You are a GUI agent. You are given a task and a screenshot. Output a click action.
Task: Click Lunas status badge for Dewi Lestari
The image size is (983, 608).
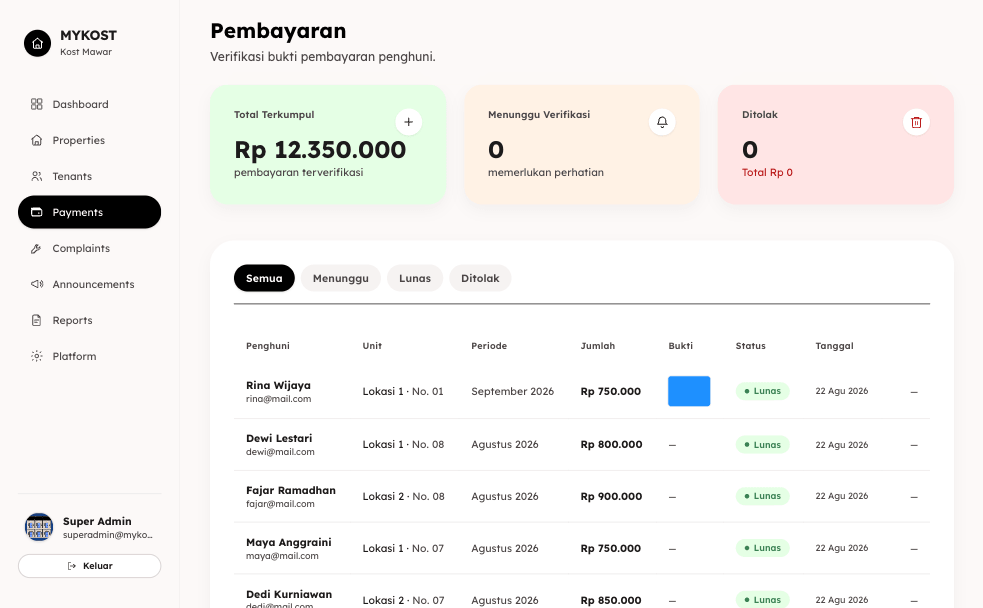coord(762,444)
